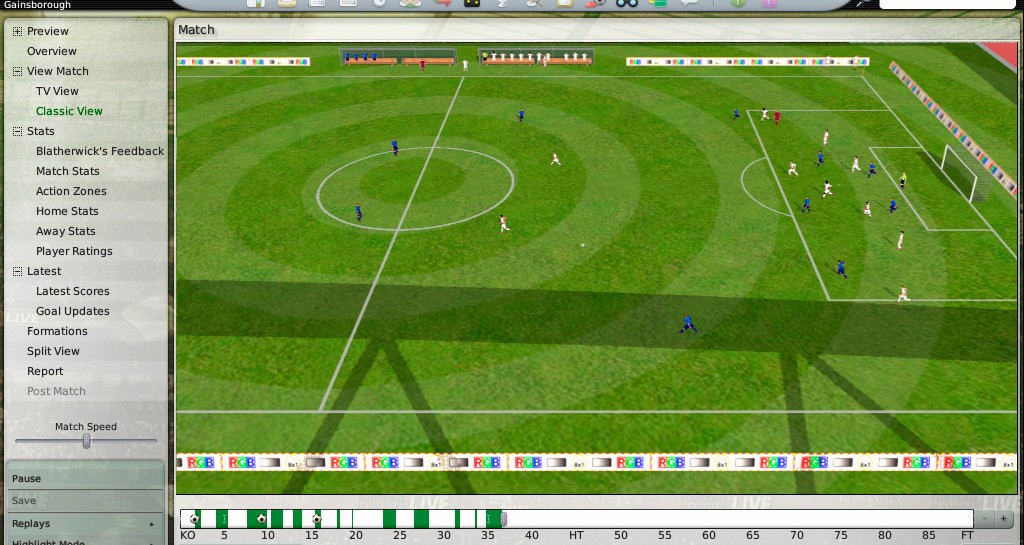The height and width of the screenshot is (545, 1024).
Task: Click the KO label on timeline
Action: [187, 536]
